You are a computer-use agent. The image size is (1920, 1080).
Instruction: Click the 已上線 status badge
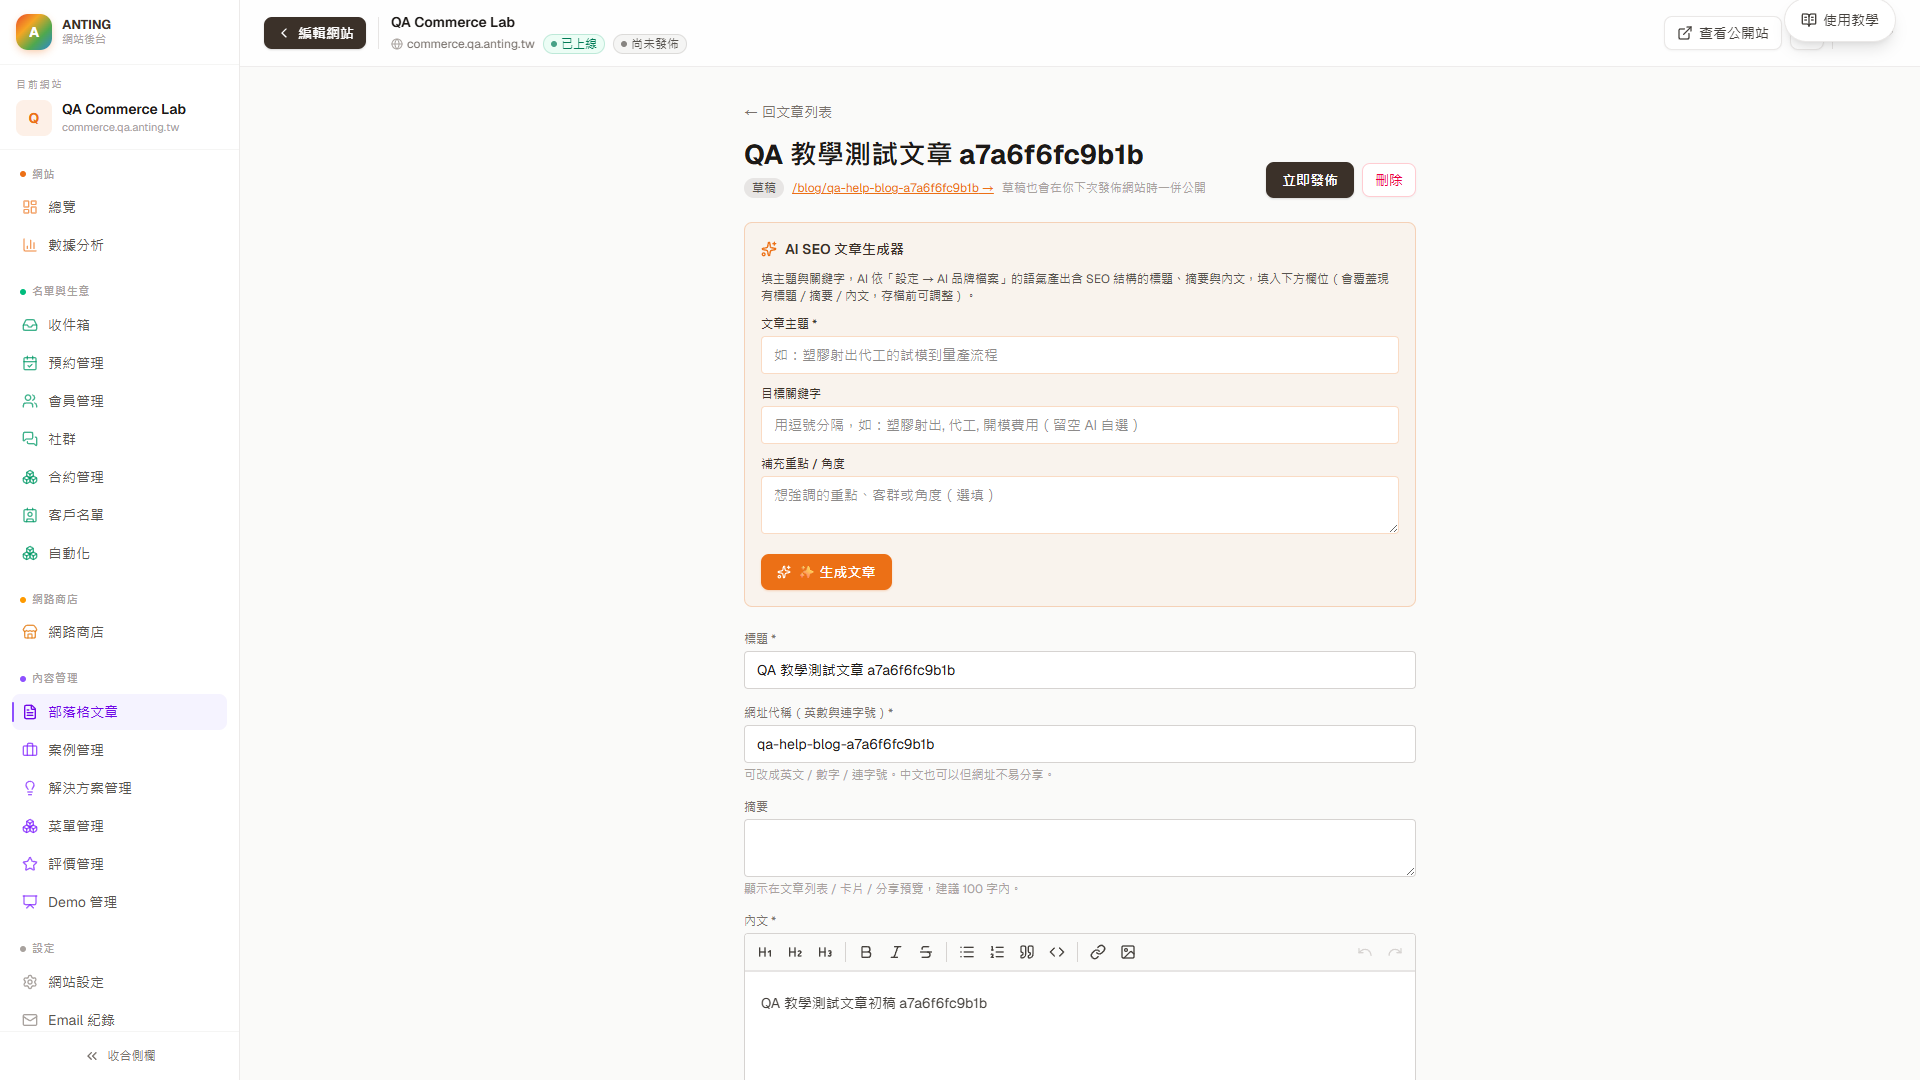click(x=574, y=44)
